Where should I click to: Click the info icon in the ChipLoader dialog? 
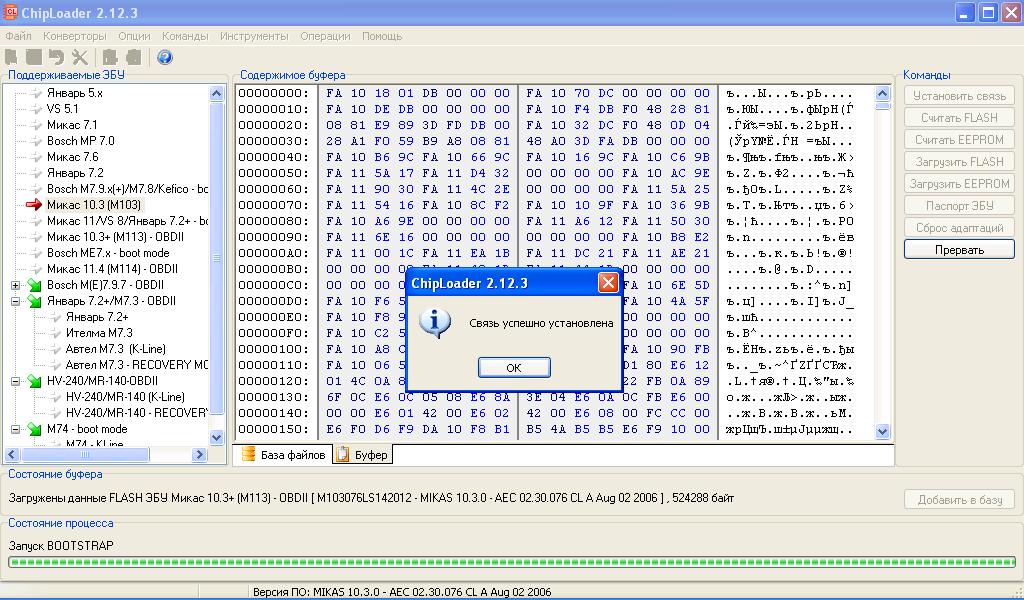[435, 323]
